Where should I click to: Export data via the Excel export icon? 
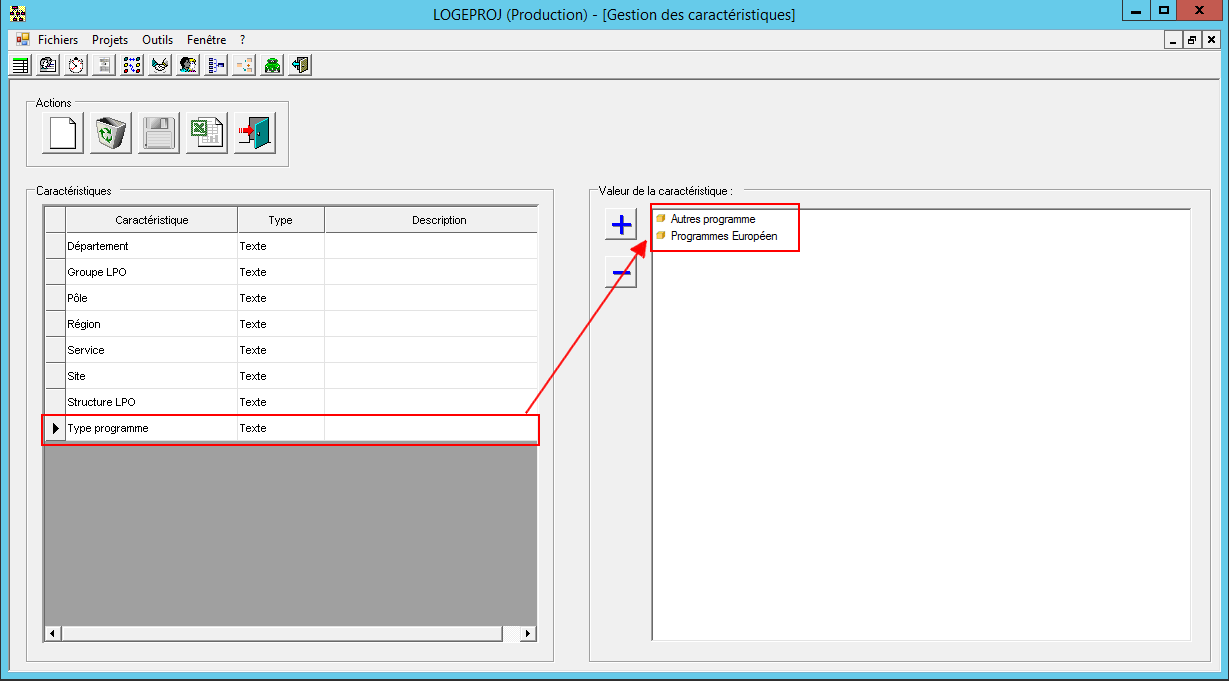(x=205, y=132)
